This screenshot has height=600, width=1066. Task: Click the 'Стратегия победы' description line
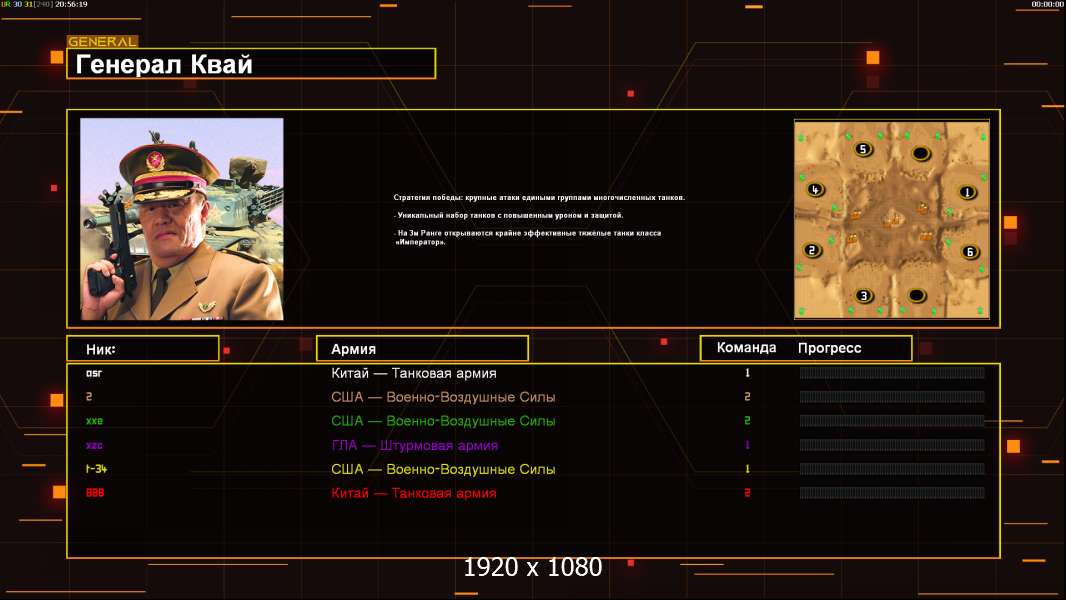point(539,198)
